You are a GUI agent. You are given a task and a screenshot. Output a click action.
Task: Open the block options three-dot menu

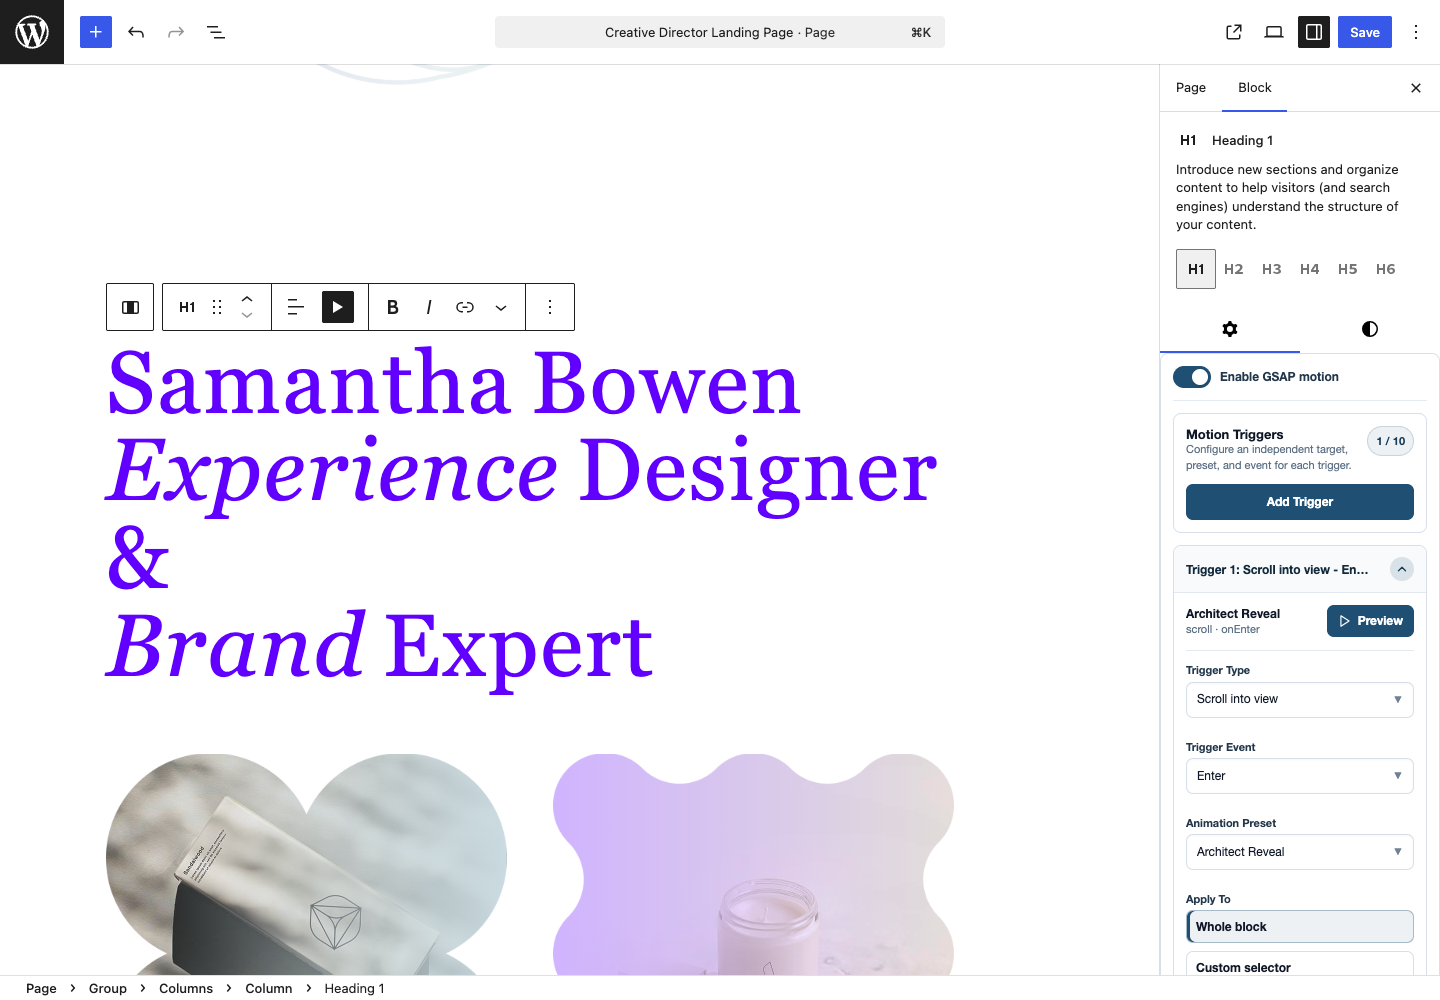tap(550, 307)
